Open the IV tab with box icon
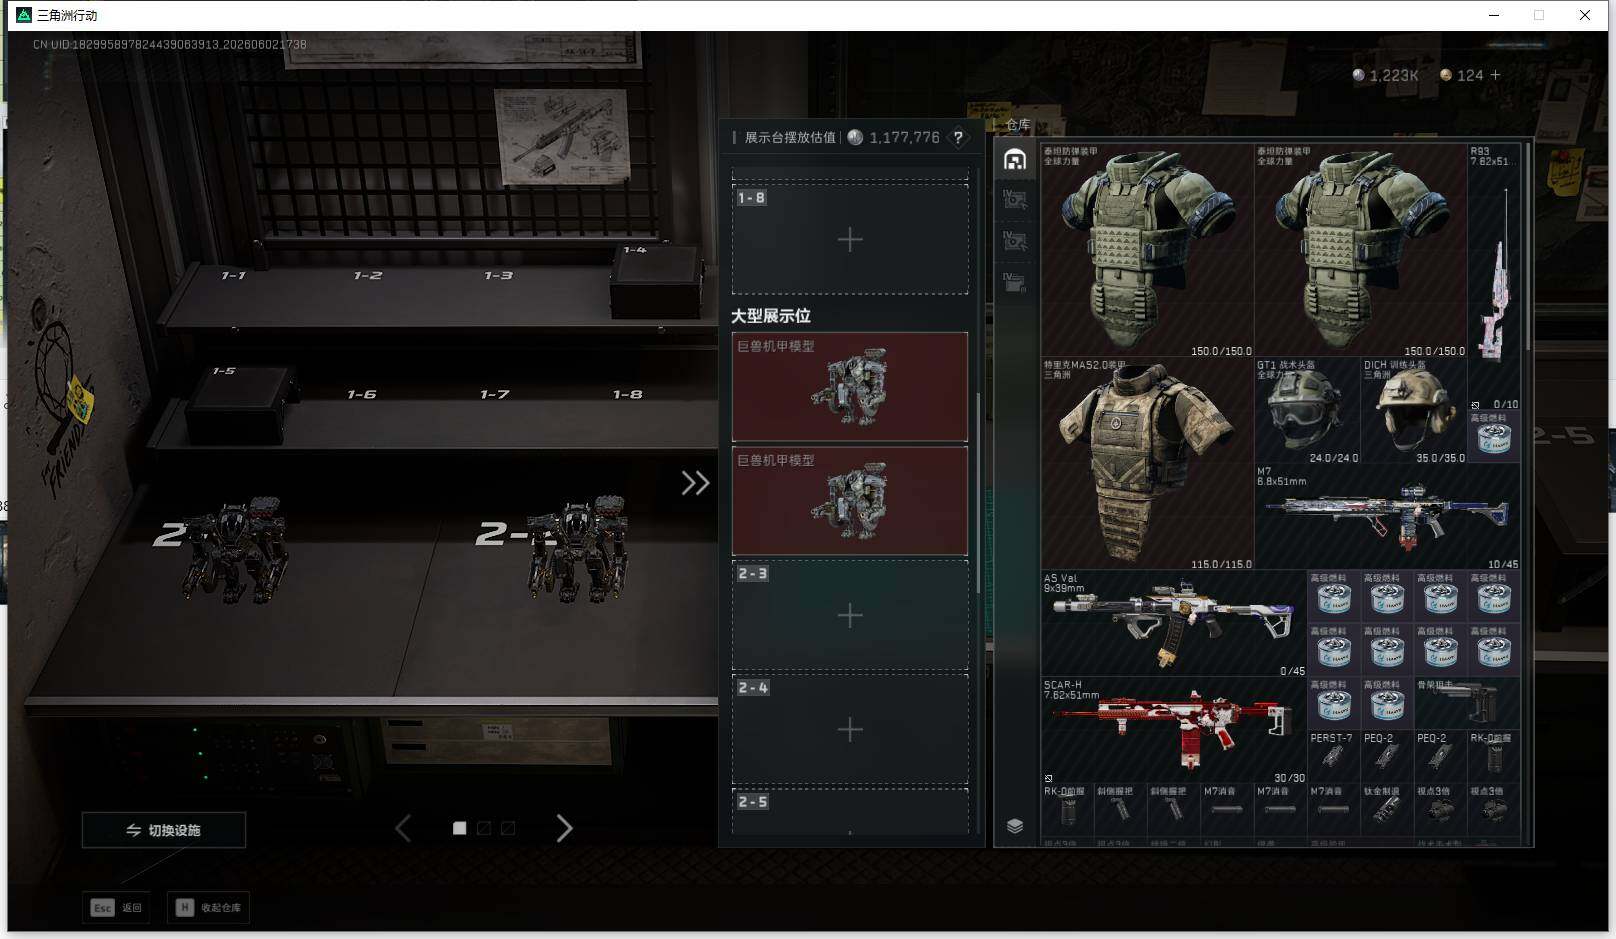The image size is (1616, 939). (x=1015, y=282)
